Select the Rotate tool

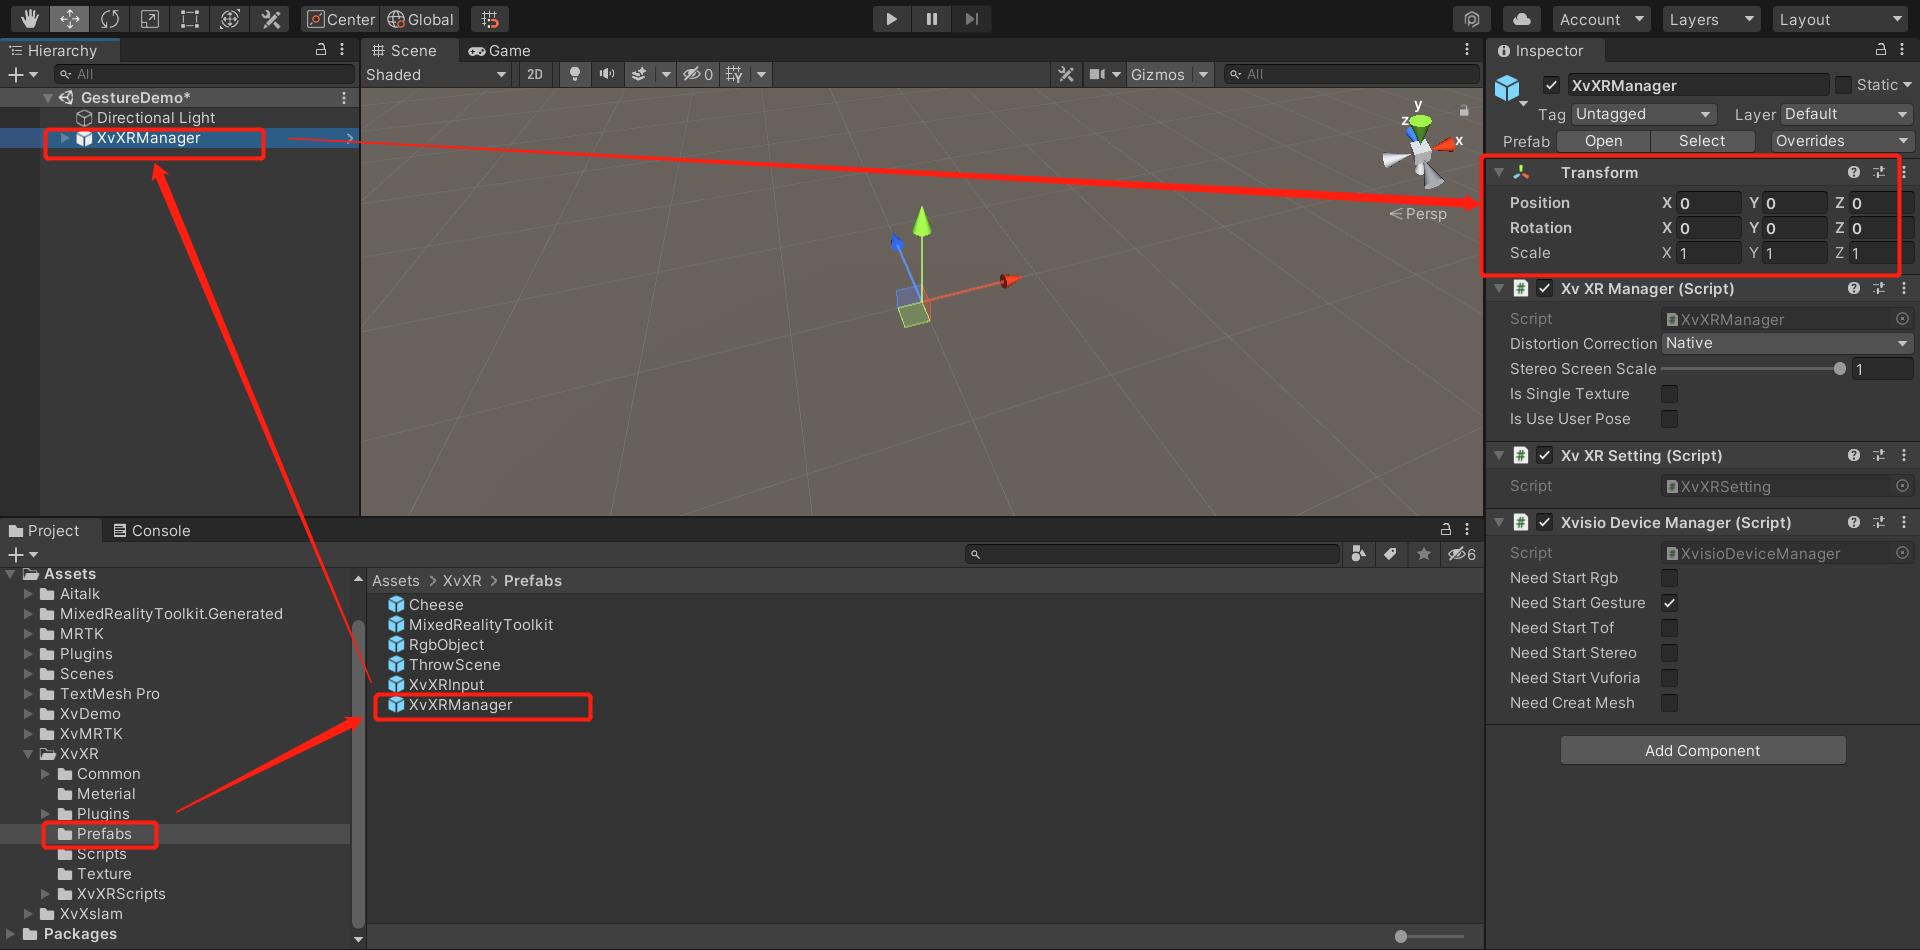pyautogui.click(x=110, y=19)
